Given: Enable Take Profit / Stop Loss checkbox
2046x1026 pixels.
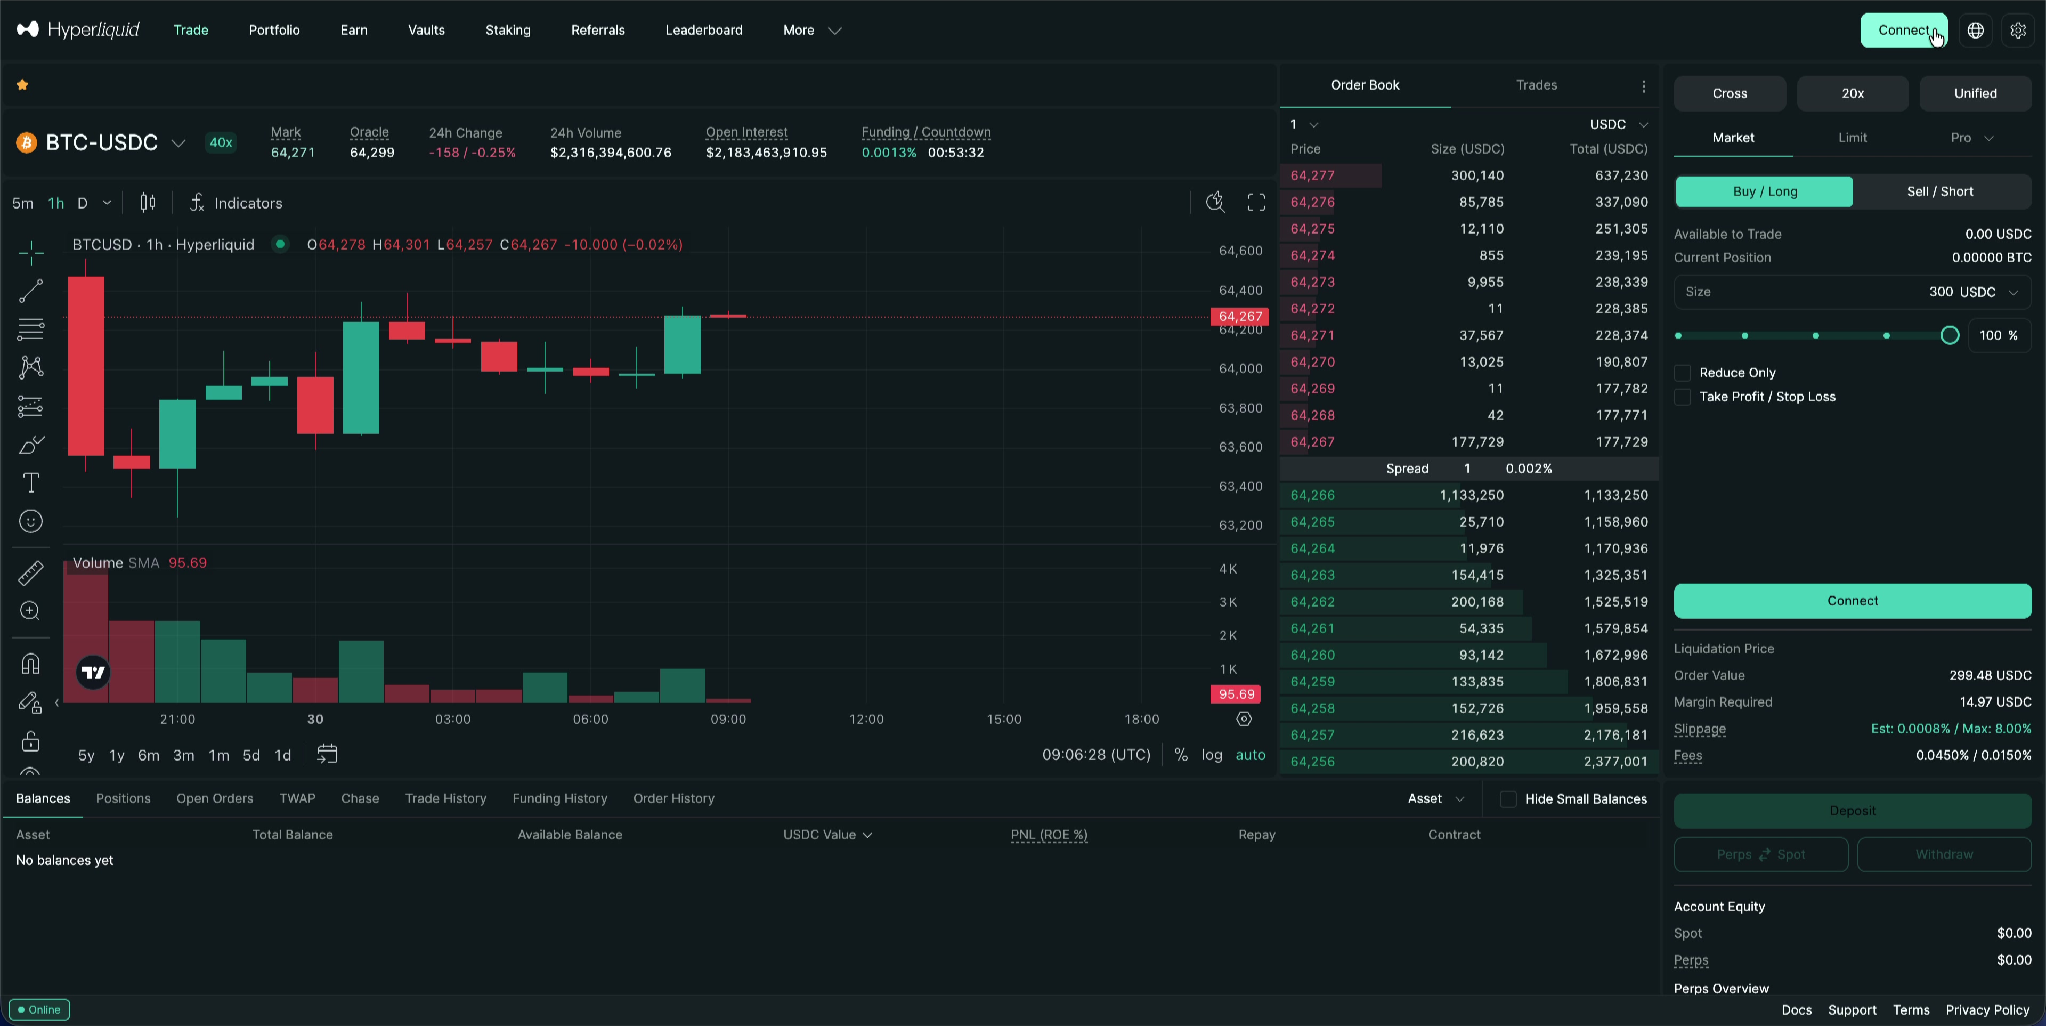Looking at the screenshot, I should pos(1683,397).
